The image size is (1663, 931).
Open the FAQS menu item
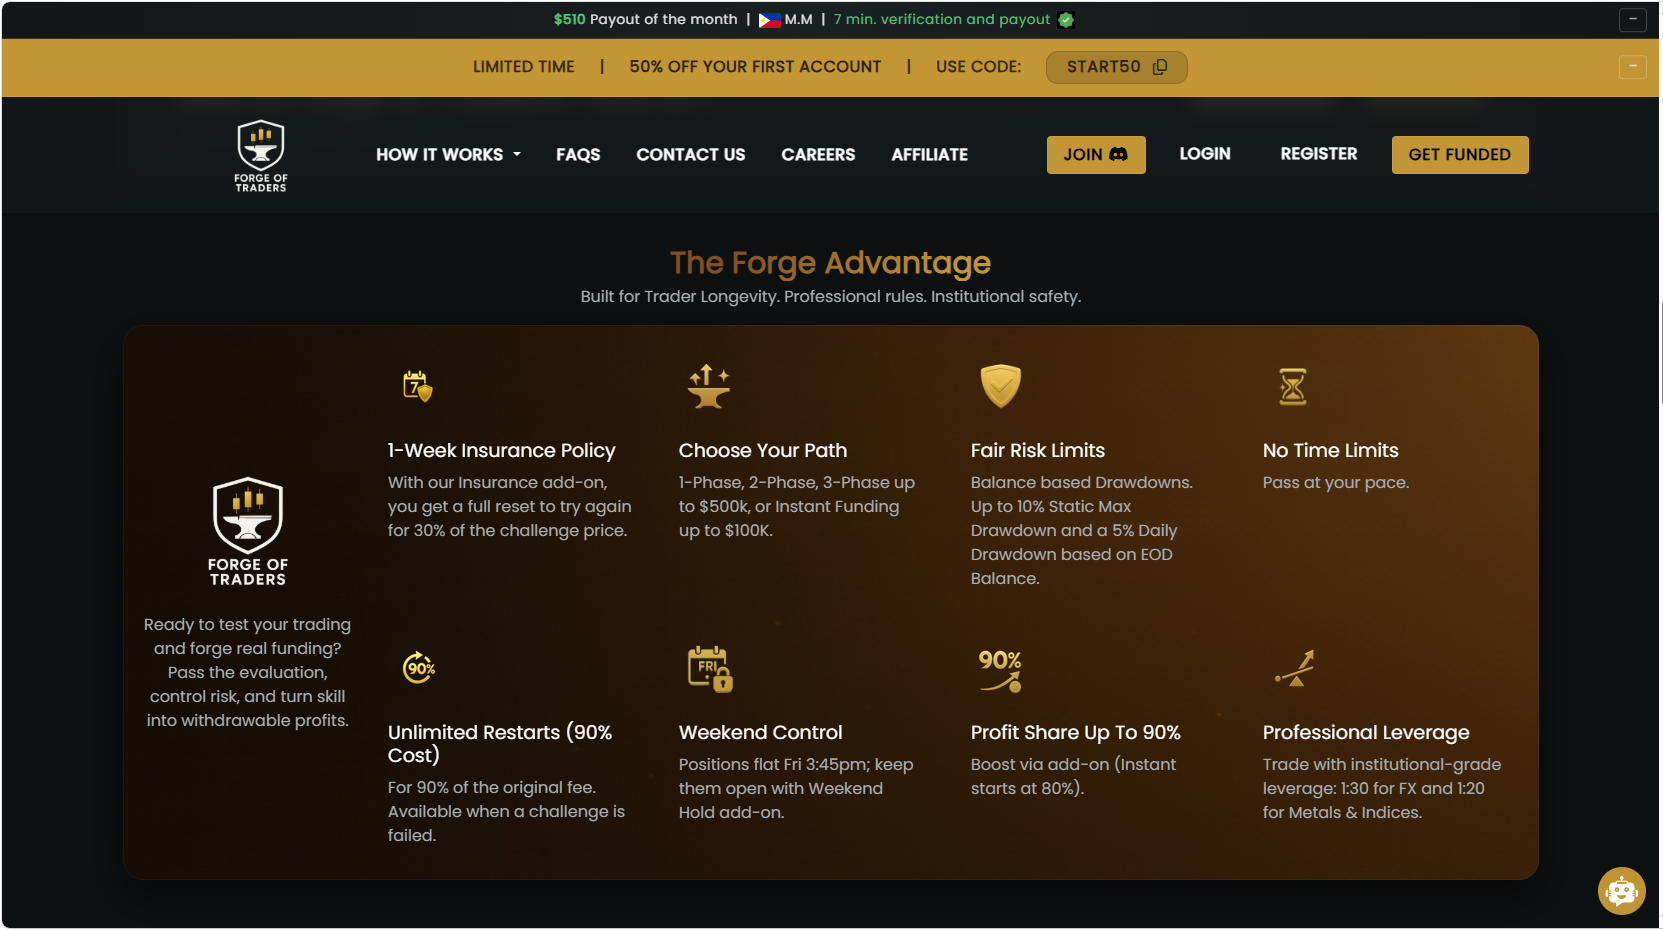coord(578,155)
